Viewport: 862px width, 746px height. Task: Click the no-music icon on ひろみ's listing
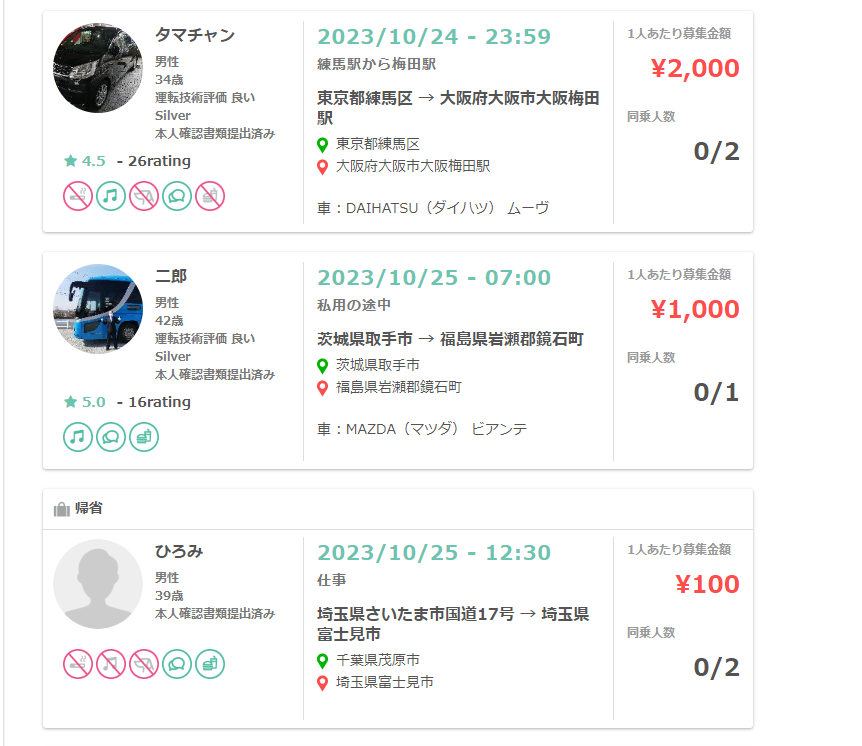click(x=110, y=664)
